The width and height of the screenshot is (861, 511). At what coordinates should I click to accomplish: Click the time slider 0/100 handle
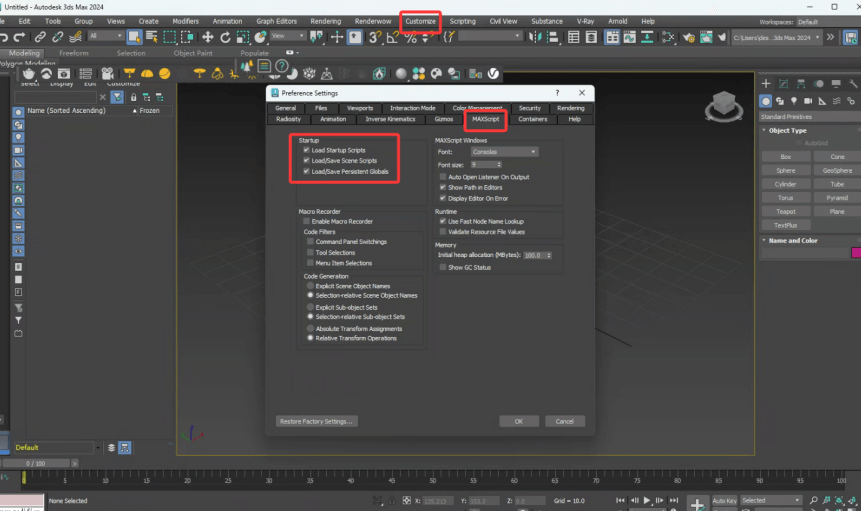click(x=36, y=463)
